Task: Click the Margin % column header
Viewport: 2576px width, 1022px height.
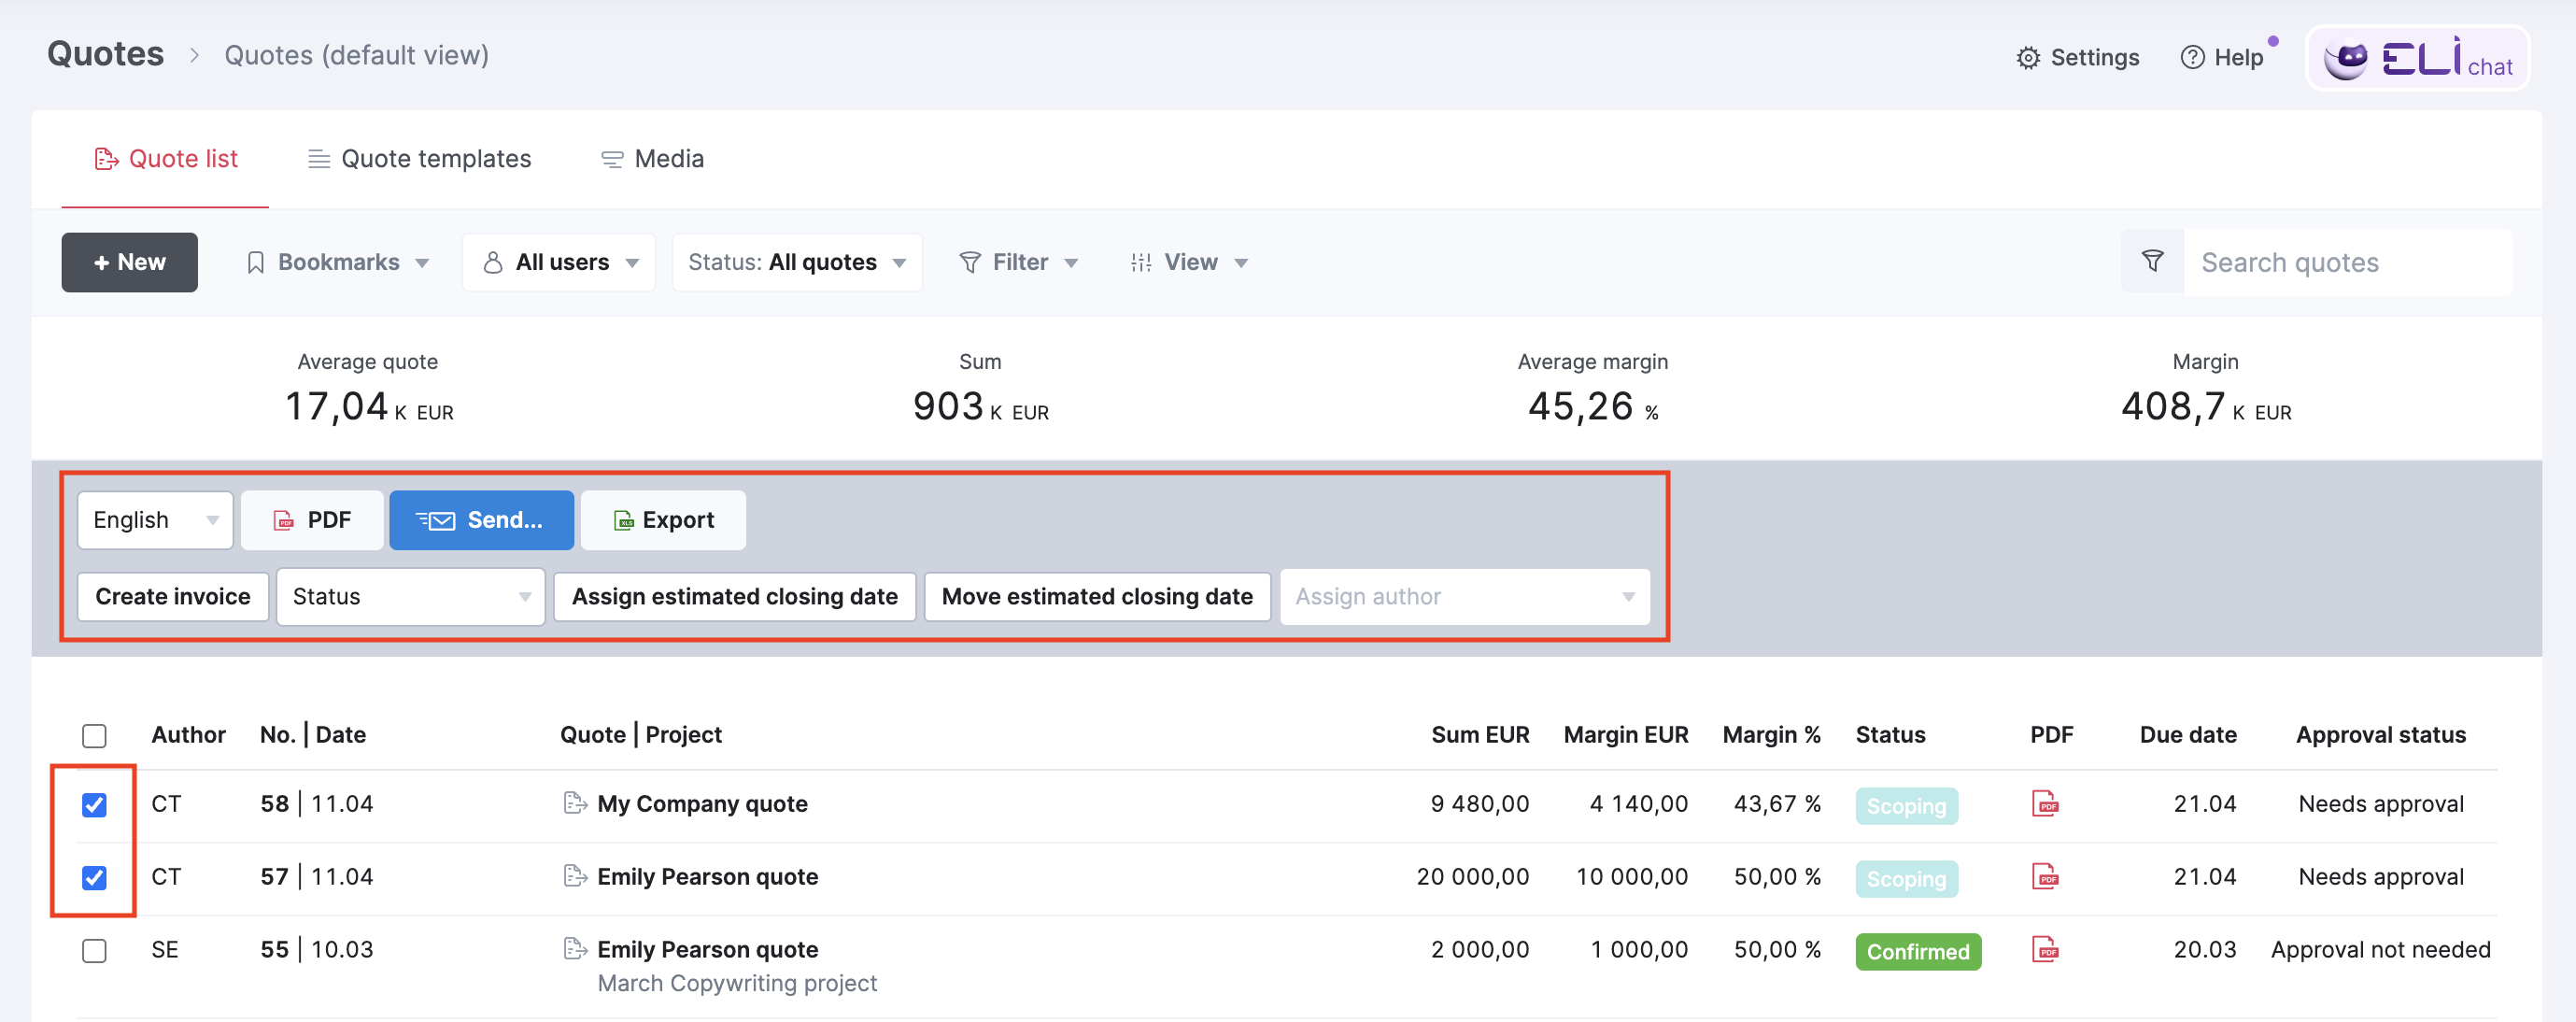Action: 1771,735
